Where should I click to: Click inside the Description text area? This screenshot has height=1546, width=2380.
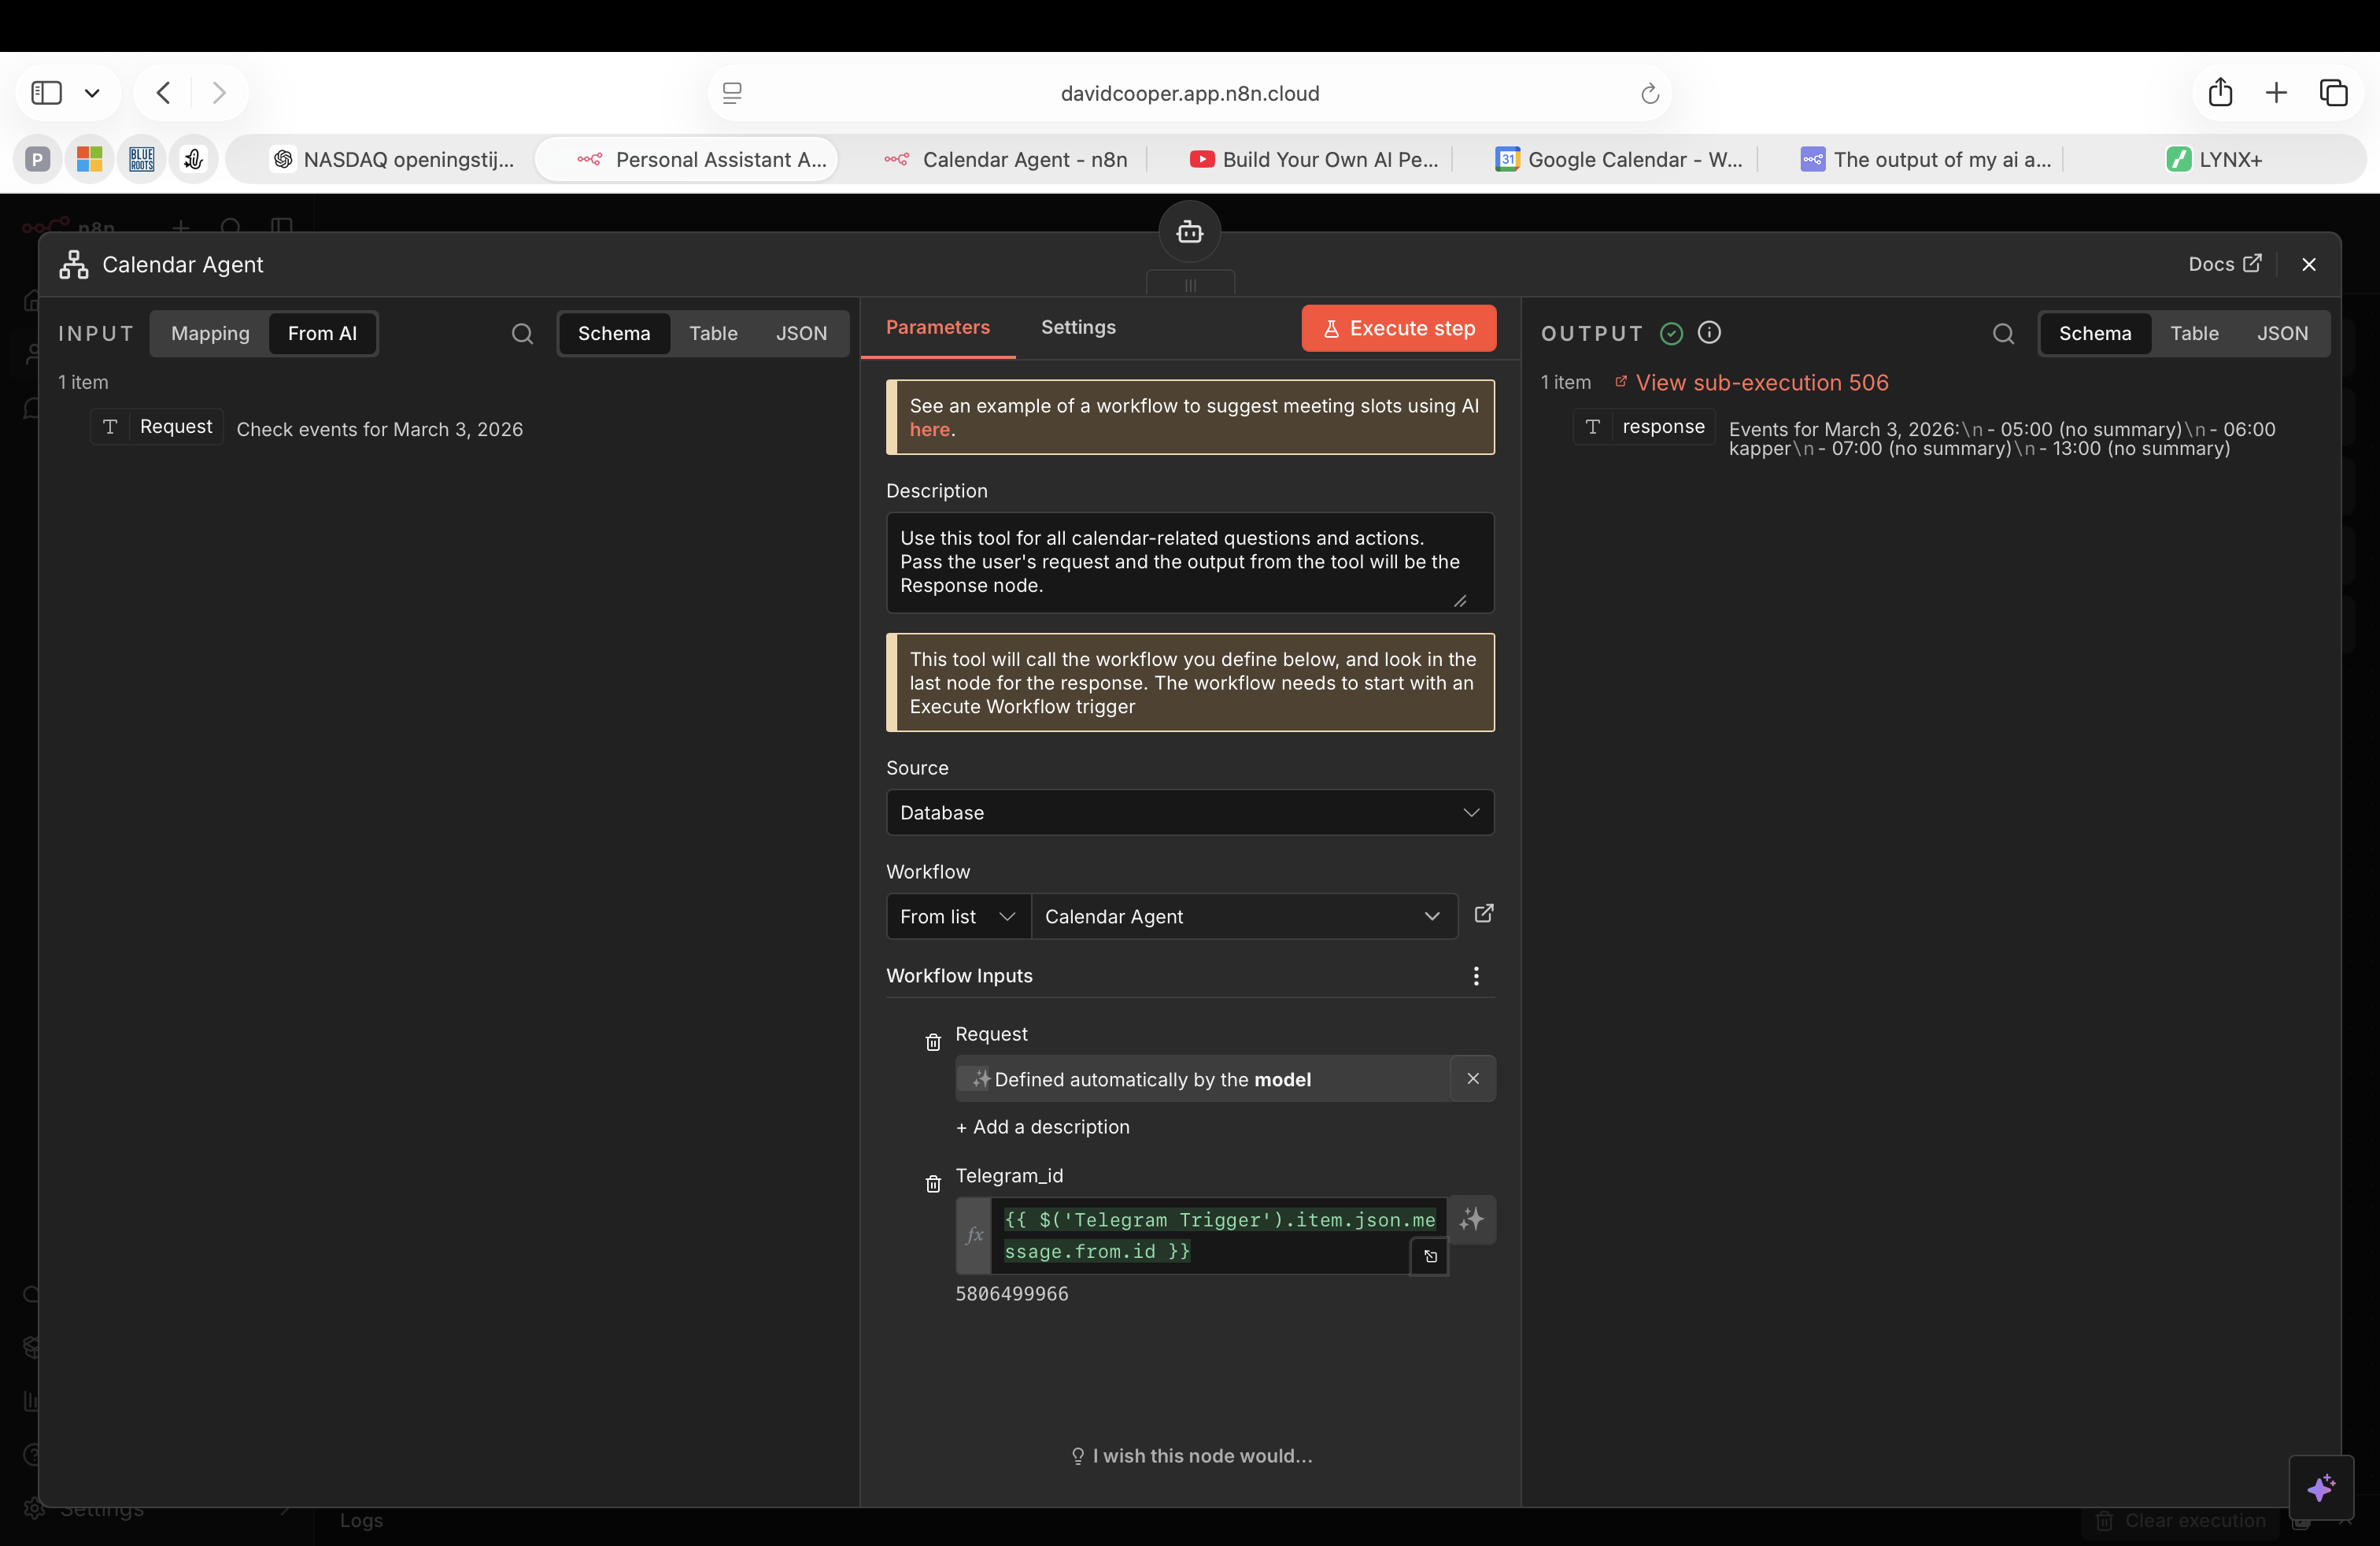[1178, 562]
